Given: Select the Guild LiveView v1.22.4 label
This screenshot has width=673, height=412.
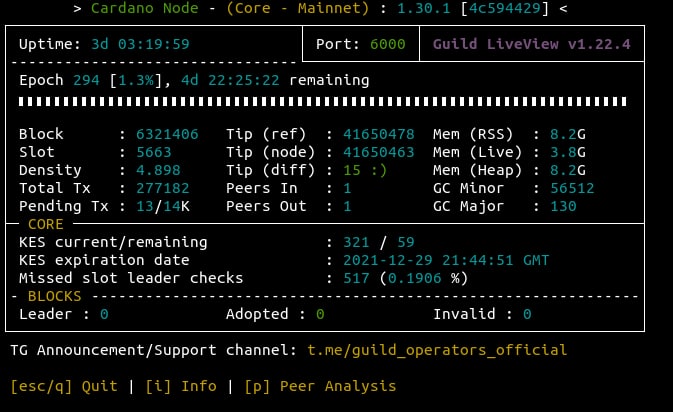Looking at the screenshot, I should (531, 44).
